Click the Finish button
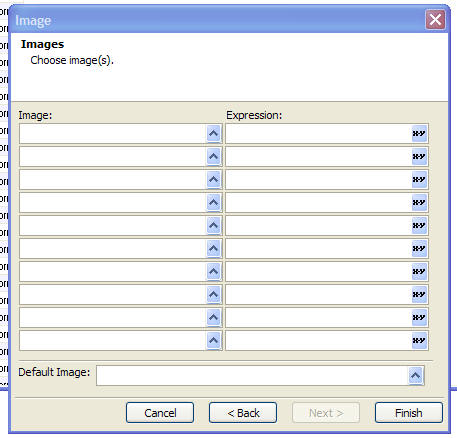Screen dimensions: 457x438 tap(409, 413)
